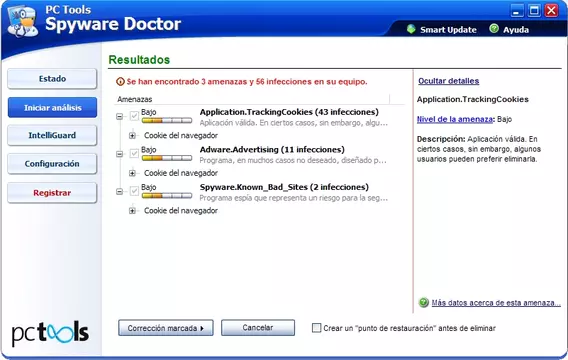Click the Cancelar button
The width and height of the screenshot is (568, 360).
[258, 328]
